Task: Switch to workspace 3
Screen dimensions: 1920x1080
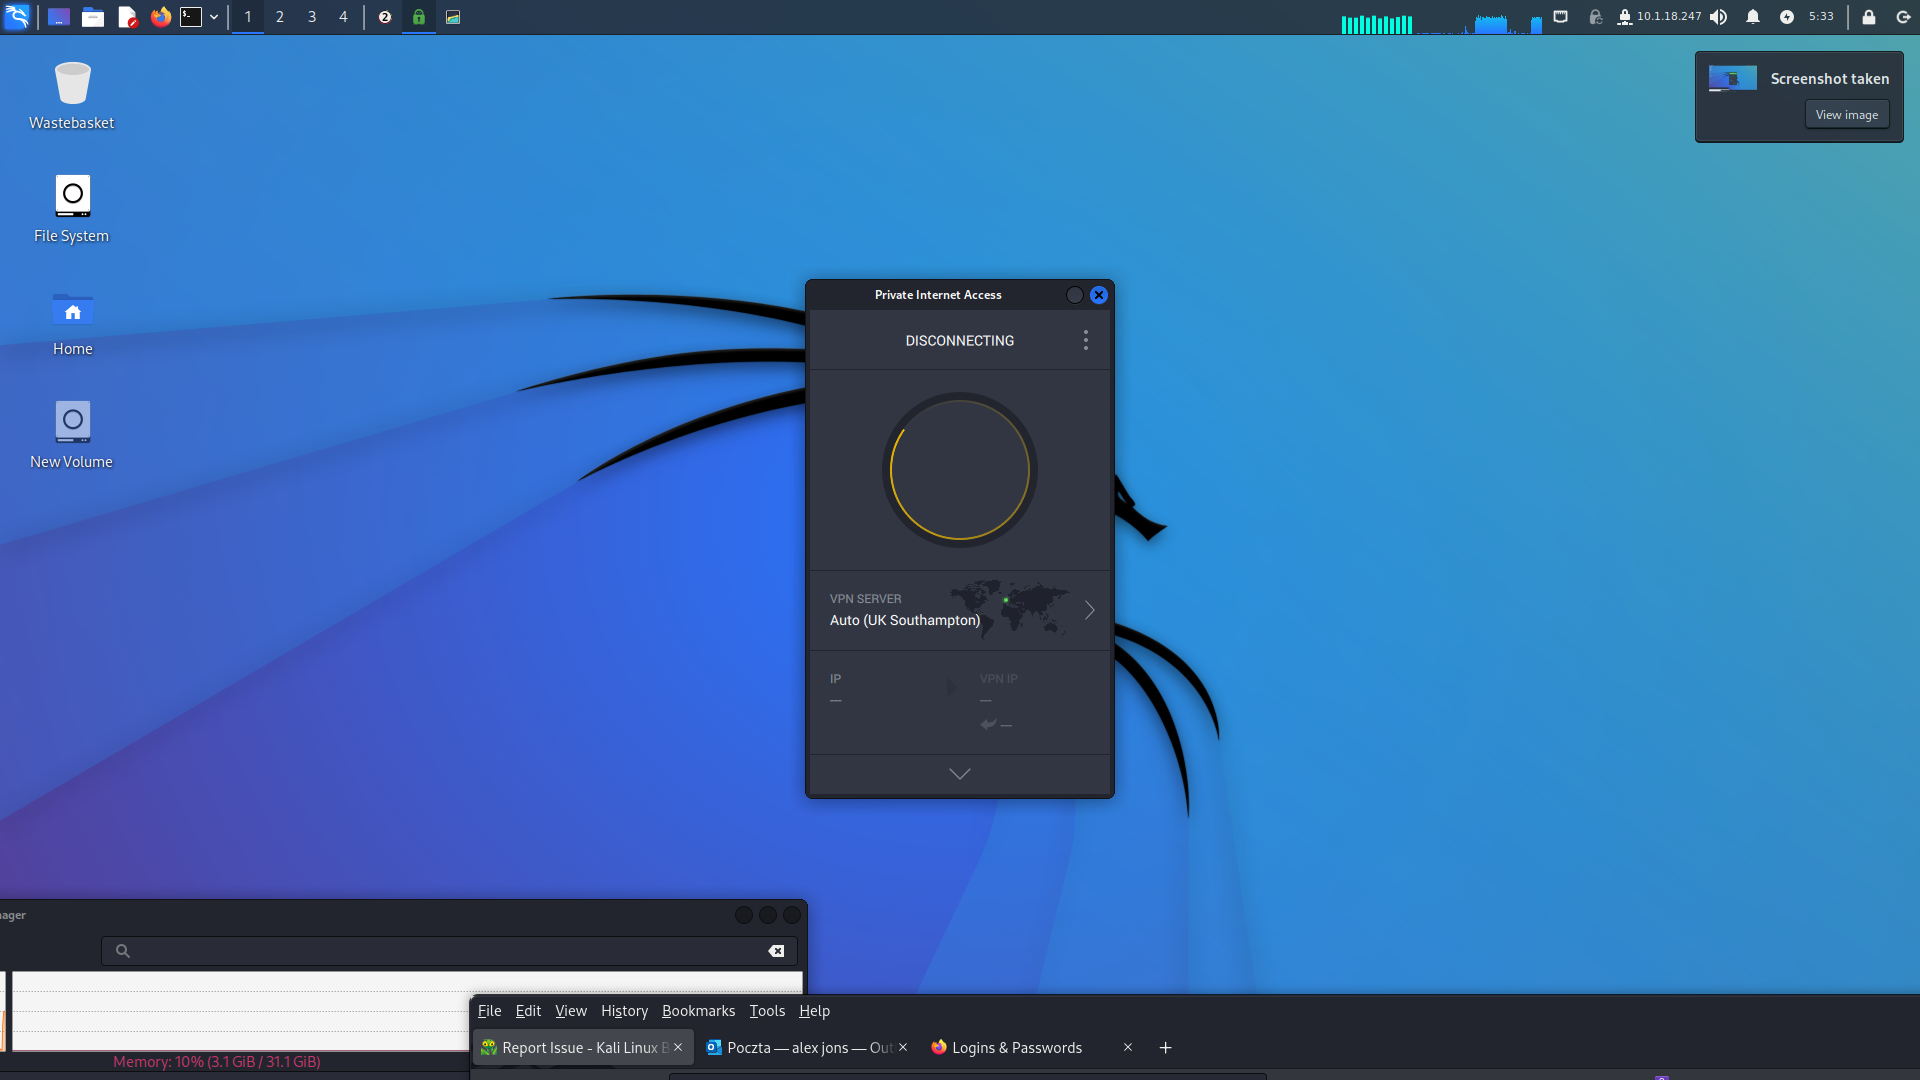Action: pos(312,17)
